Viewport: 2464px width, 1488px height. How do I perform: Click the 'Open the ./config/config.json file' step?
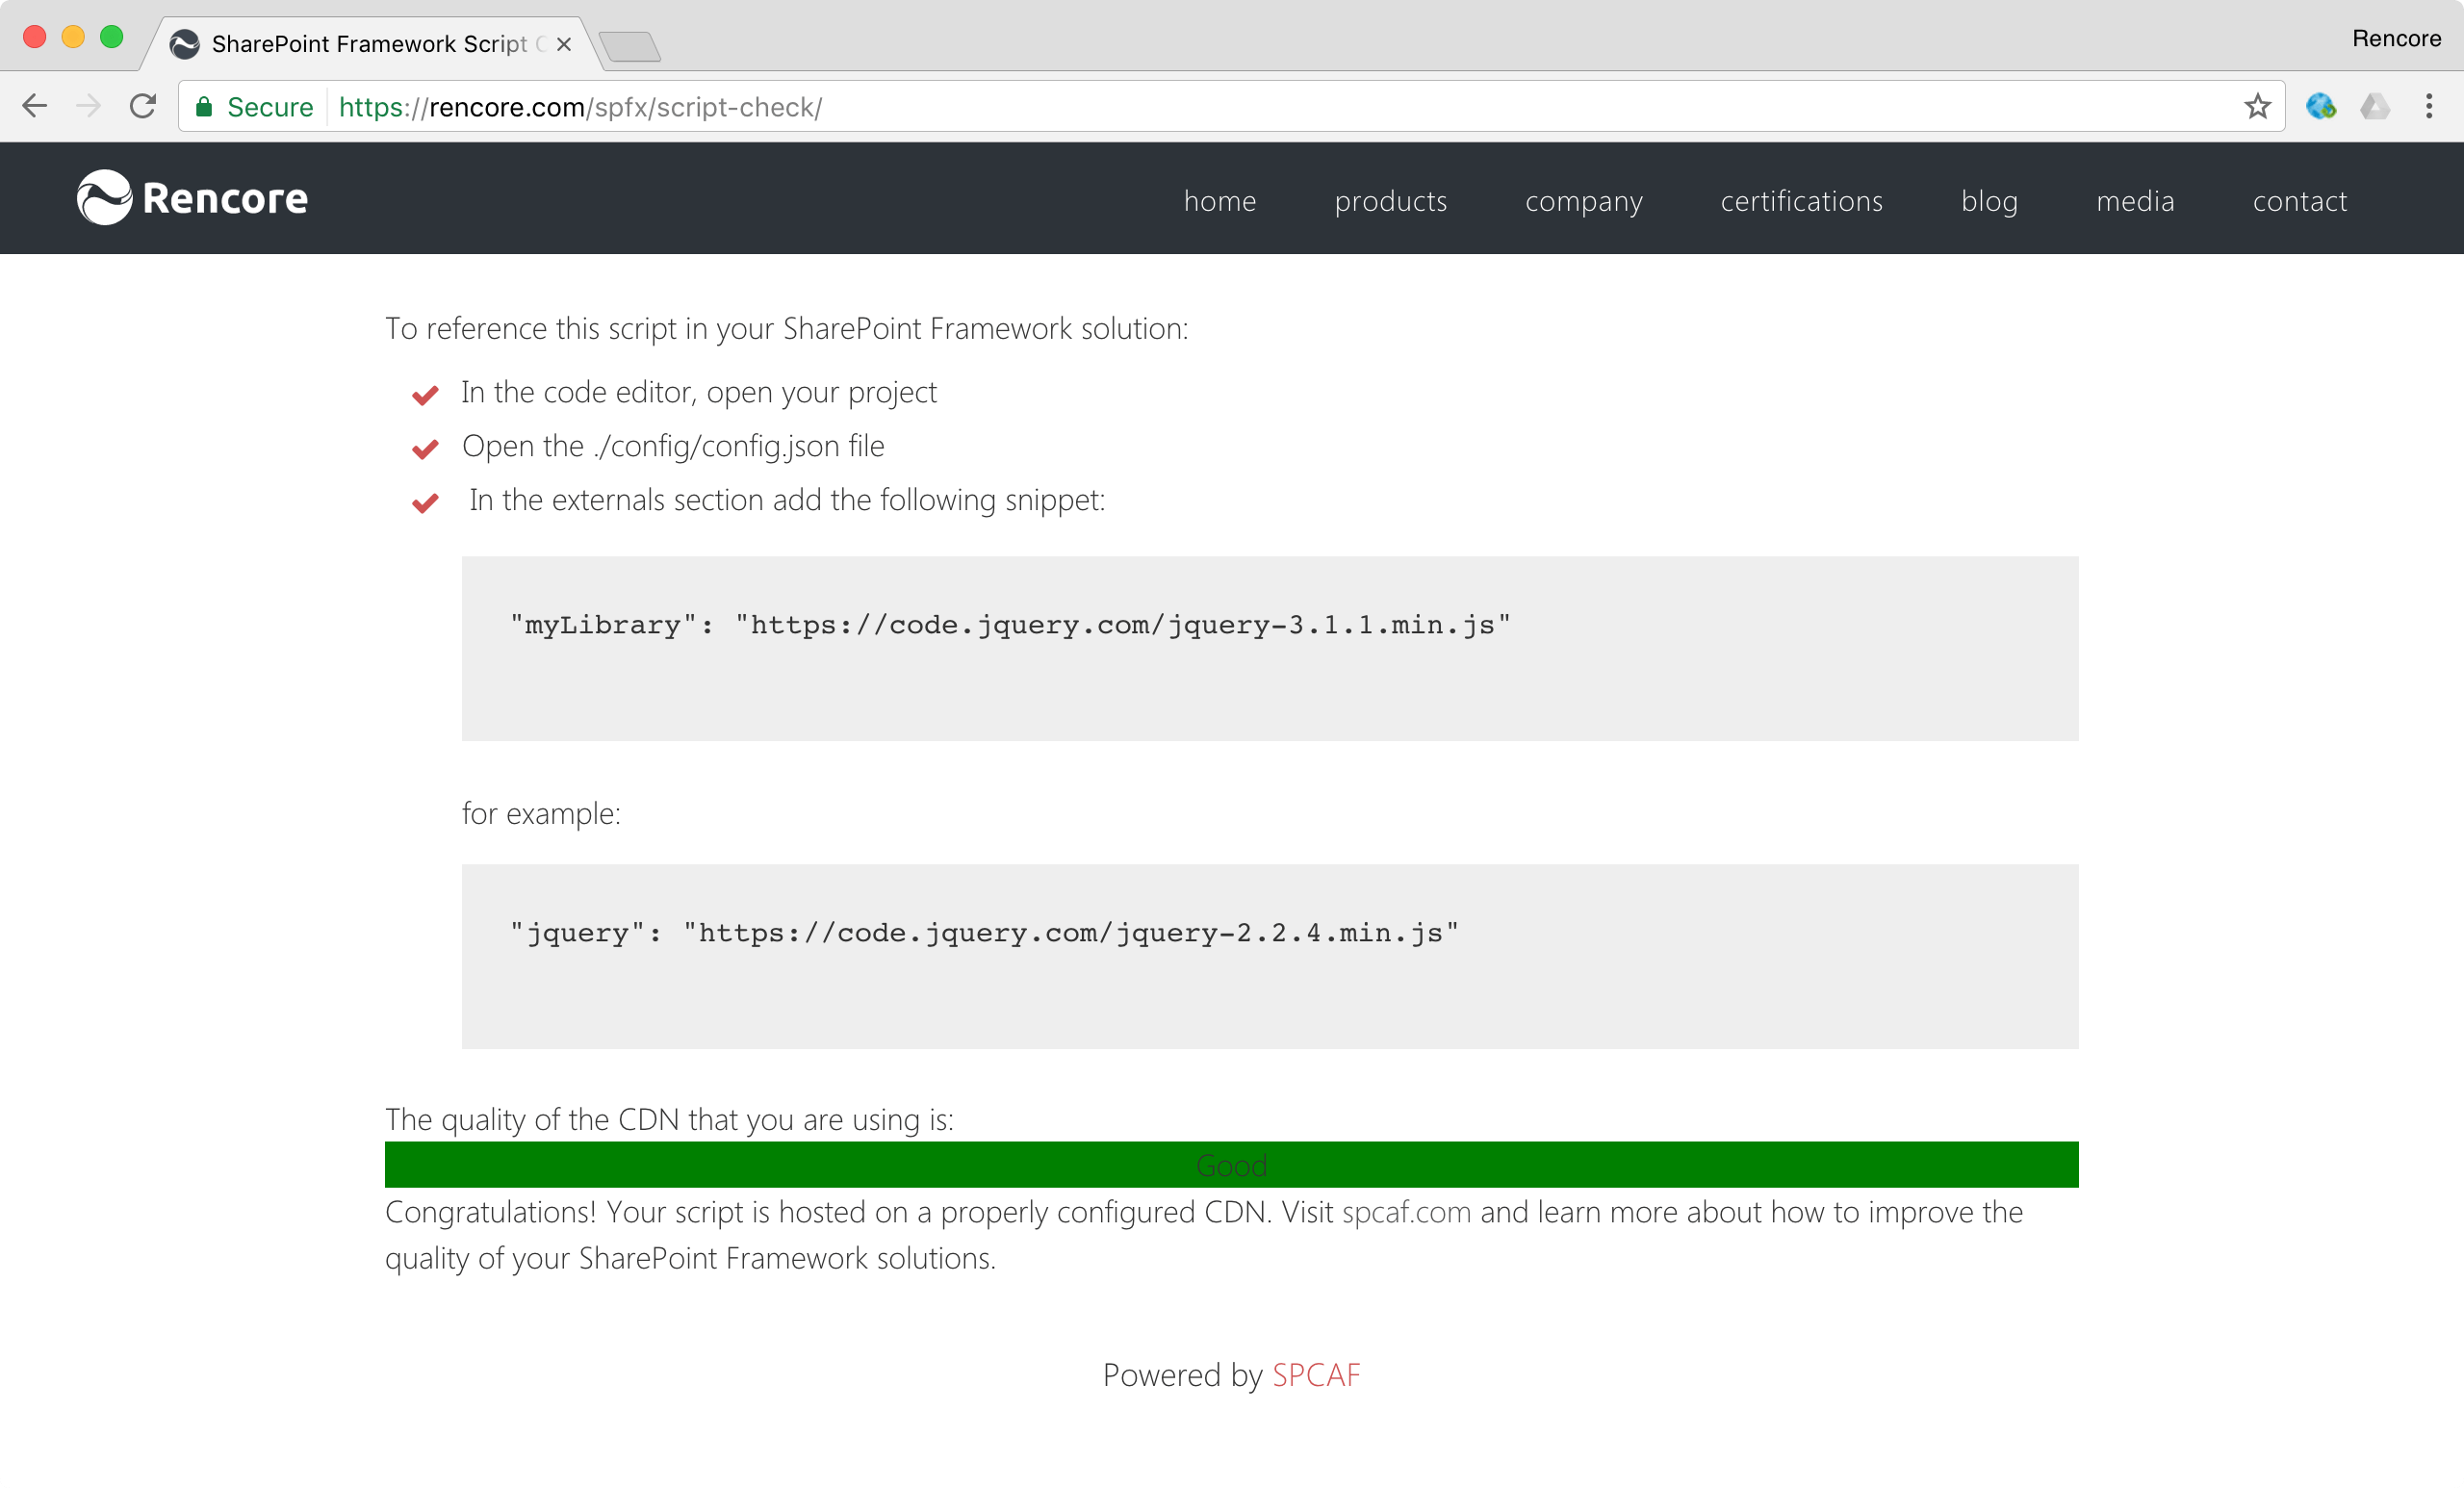point(673,446)
